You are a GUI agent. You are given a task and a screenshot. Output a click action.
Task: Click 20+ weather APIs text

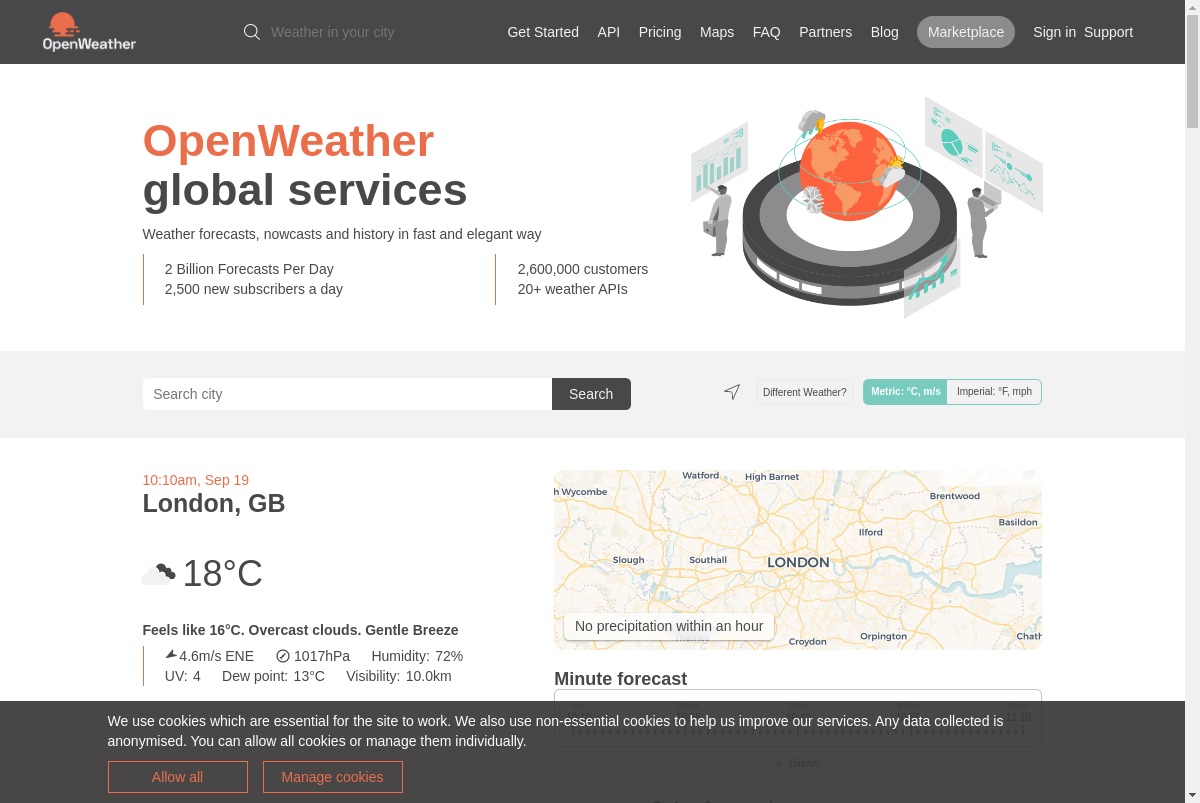click(x=573, y=289)
